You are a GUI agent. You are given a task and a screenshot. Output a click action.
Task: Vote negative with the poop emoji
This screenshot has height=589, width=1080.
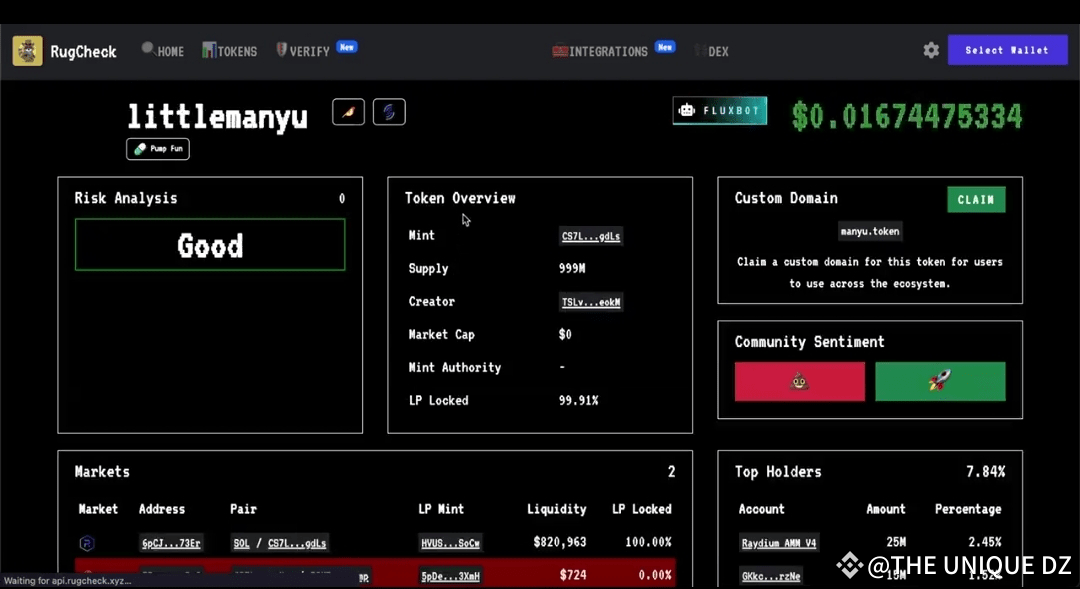[x=799, y=381]
